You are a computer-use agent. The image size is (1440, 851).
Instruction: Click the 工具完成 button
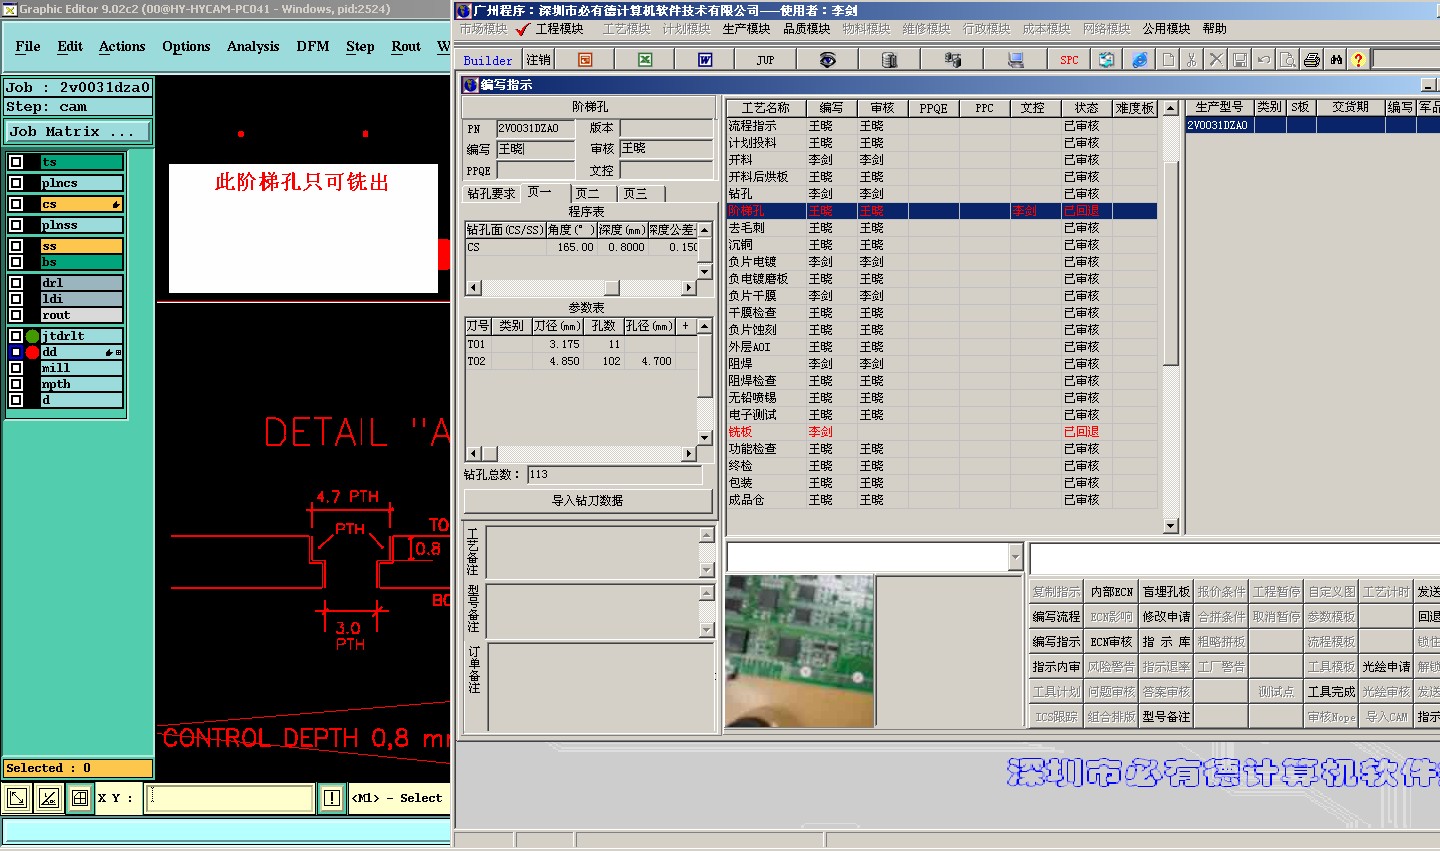[x=1331, y=692]
